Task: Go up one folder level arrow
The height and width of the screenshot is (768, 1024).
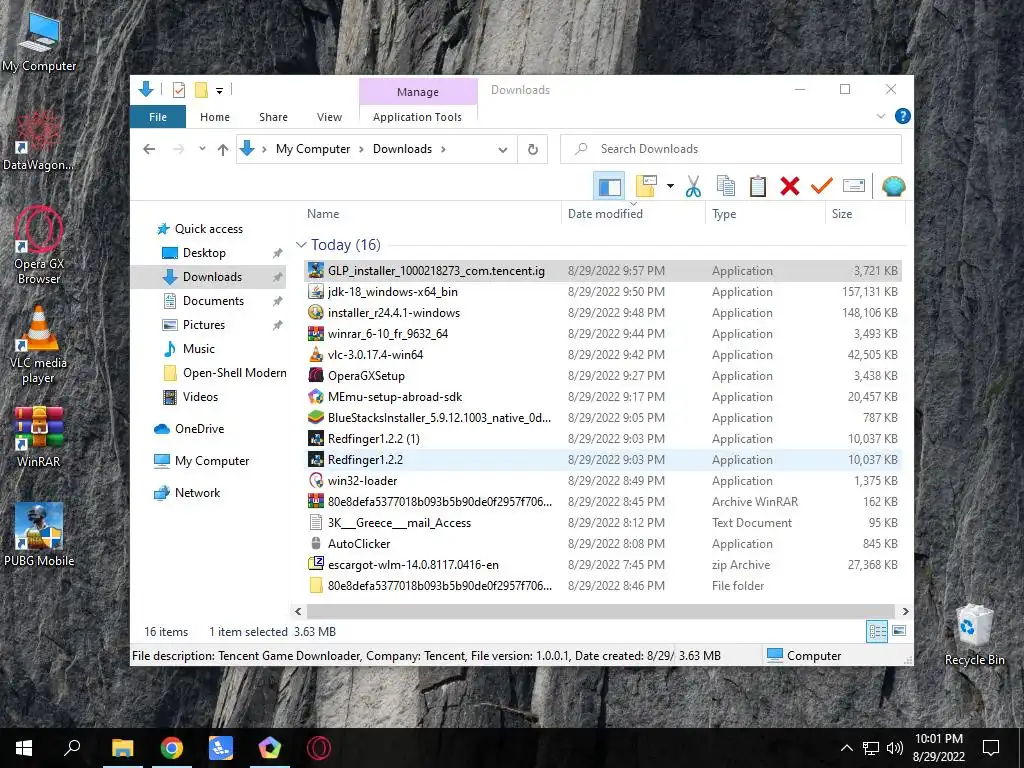Action: 223,150
